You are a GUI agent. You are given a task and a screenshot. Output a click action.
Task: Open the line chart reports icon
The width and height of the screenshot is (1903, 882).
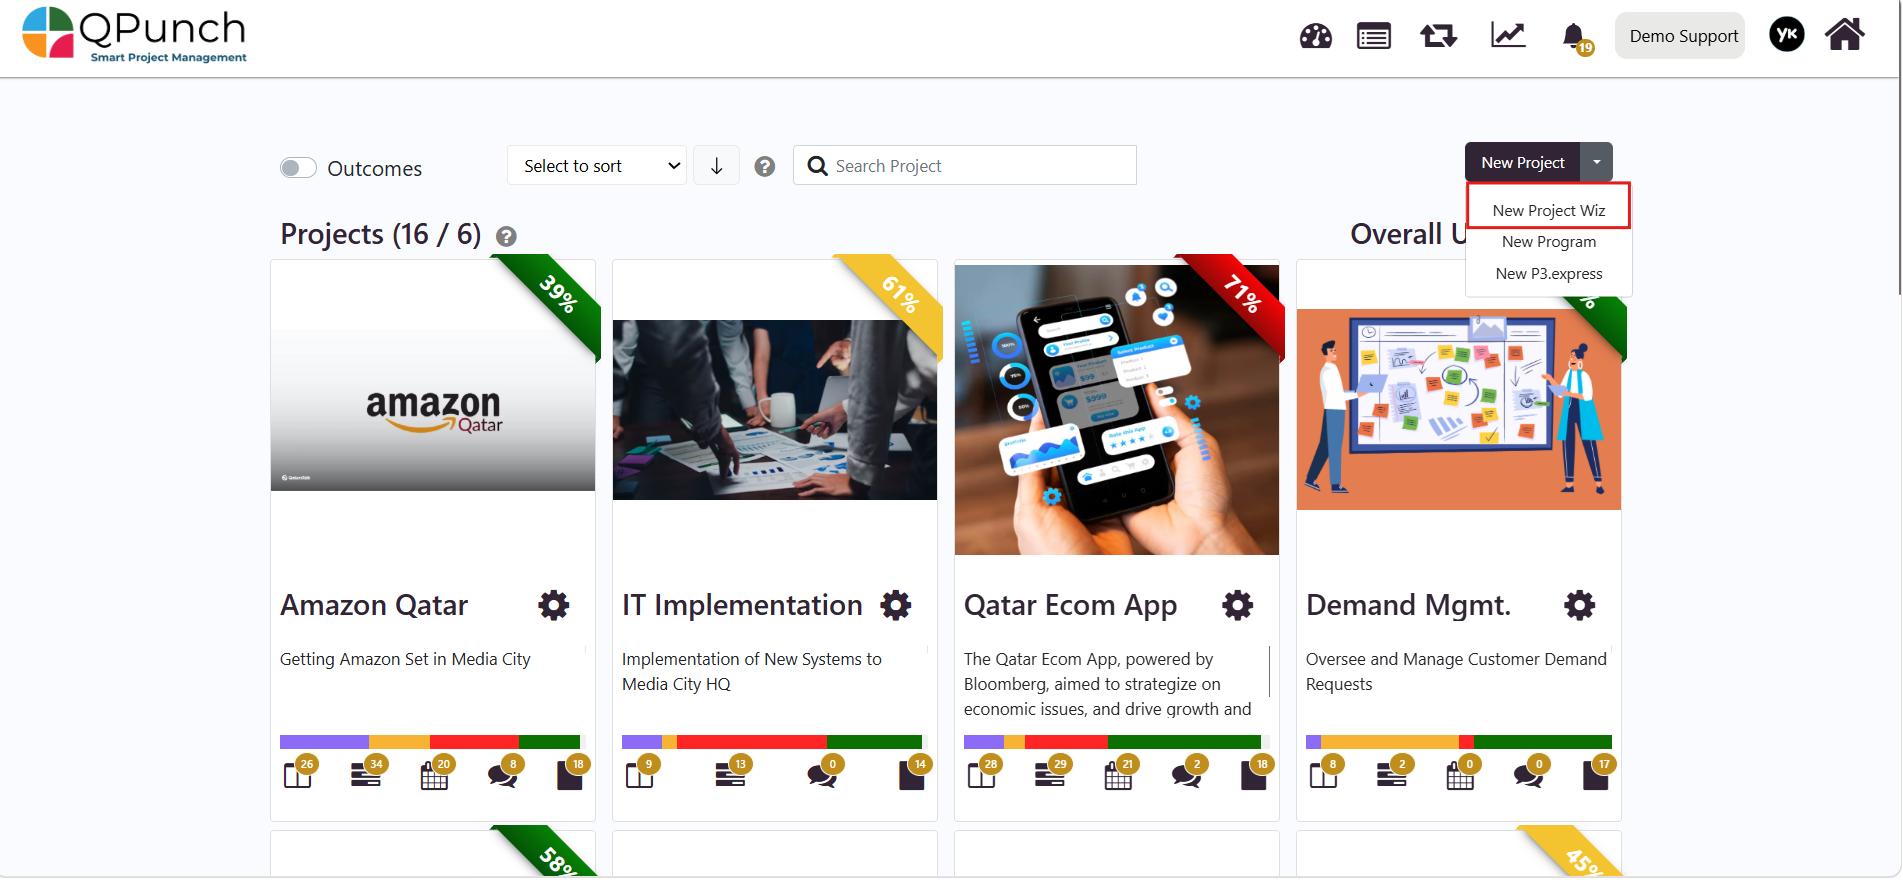point(1508,35)
